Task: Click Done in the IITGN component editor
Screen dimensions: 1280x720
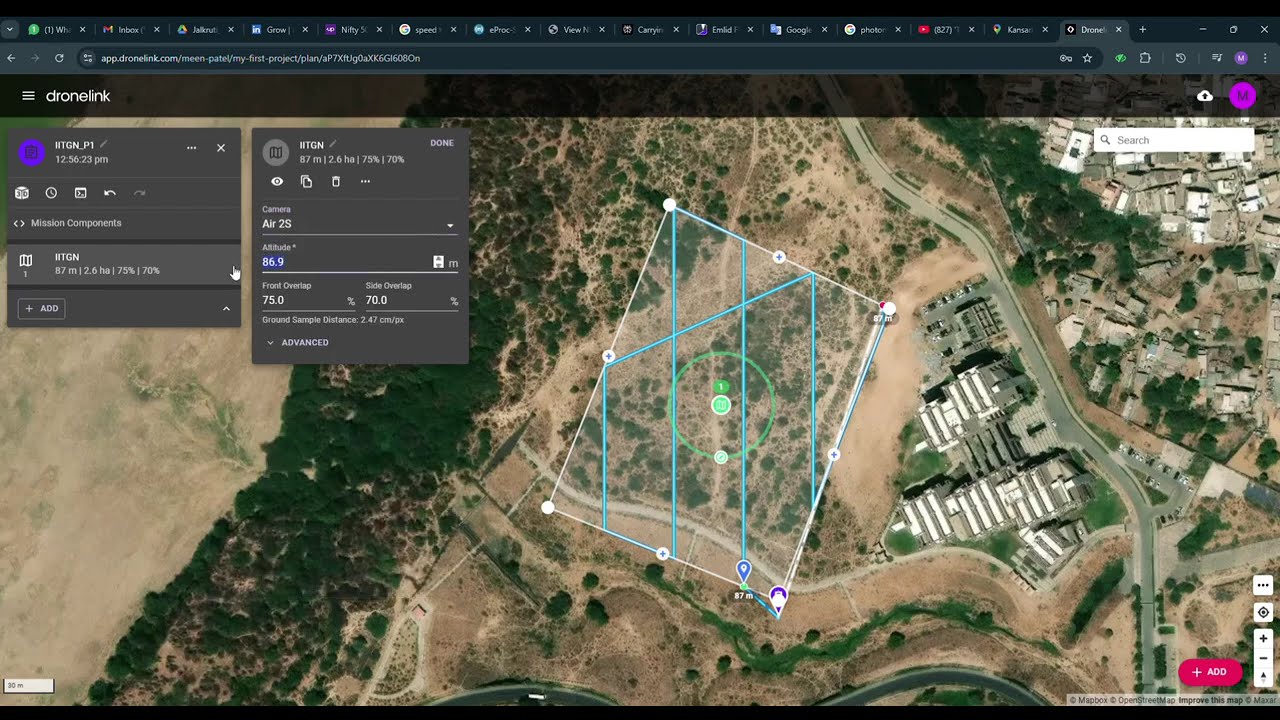Action: (x=442, y=143)
